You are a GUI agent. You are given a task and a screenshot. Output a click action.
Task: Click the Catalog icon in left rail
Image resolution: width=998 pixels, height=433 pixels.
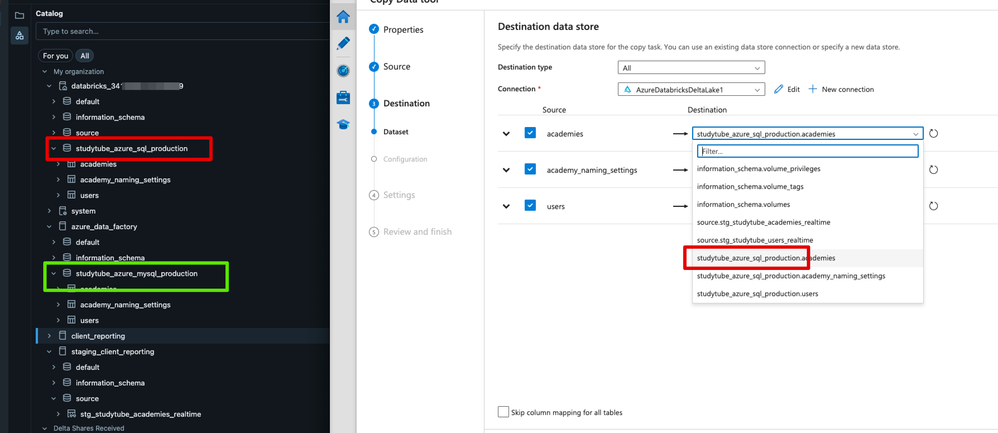tap(19, 36)
